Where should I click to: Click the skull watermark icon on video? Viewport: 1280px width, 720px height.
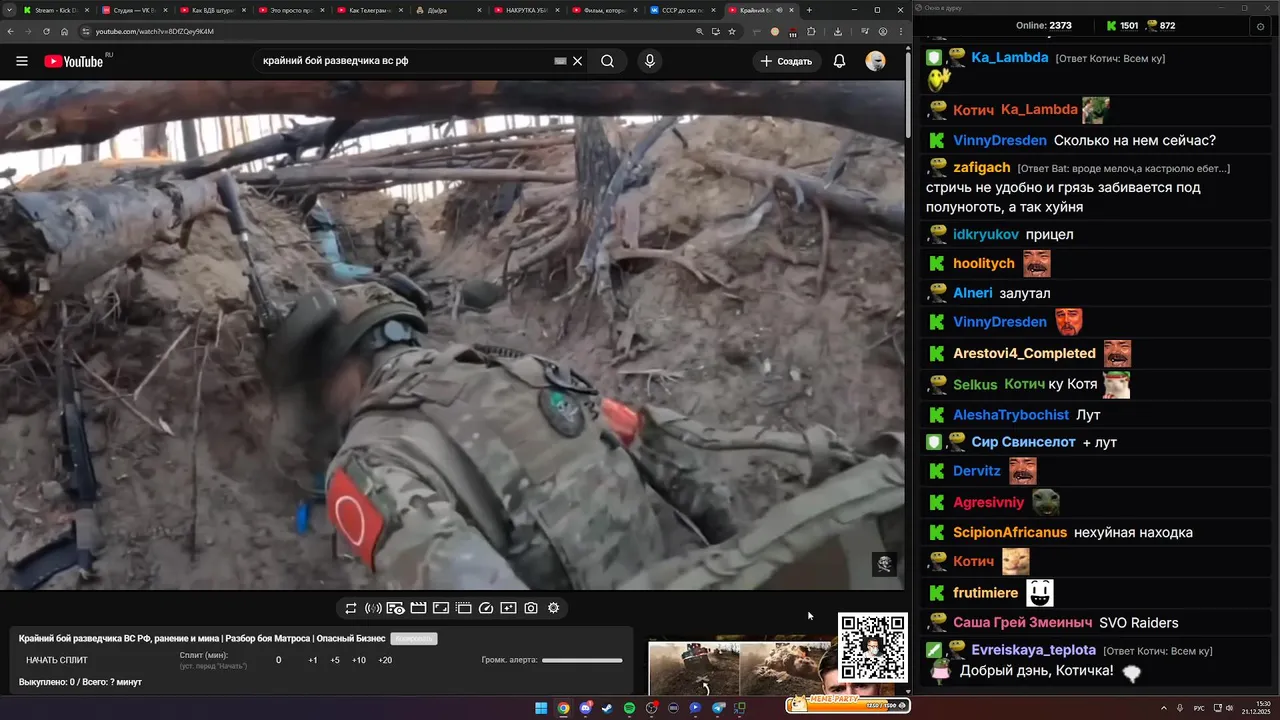point(884,564)
